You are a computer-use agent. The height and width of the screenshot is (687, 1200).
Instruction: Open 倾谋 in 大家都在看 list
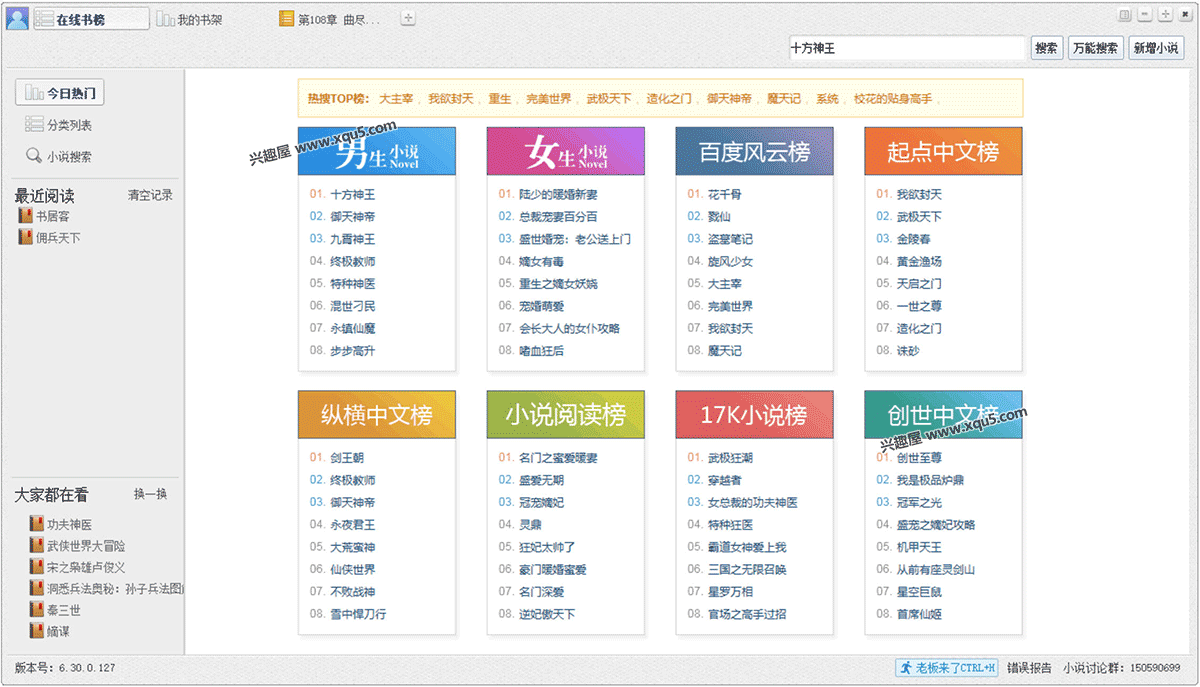click(x=51, y=632)
